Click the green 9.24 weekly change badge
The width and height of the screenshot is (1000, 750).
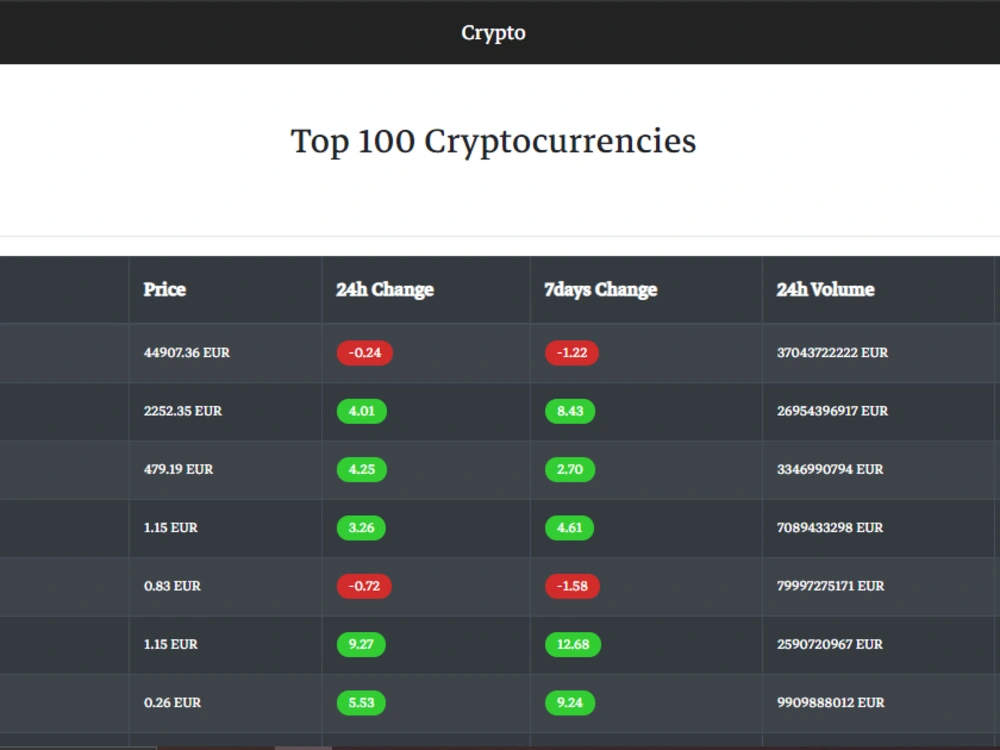coord(570,703)
